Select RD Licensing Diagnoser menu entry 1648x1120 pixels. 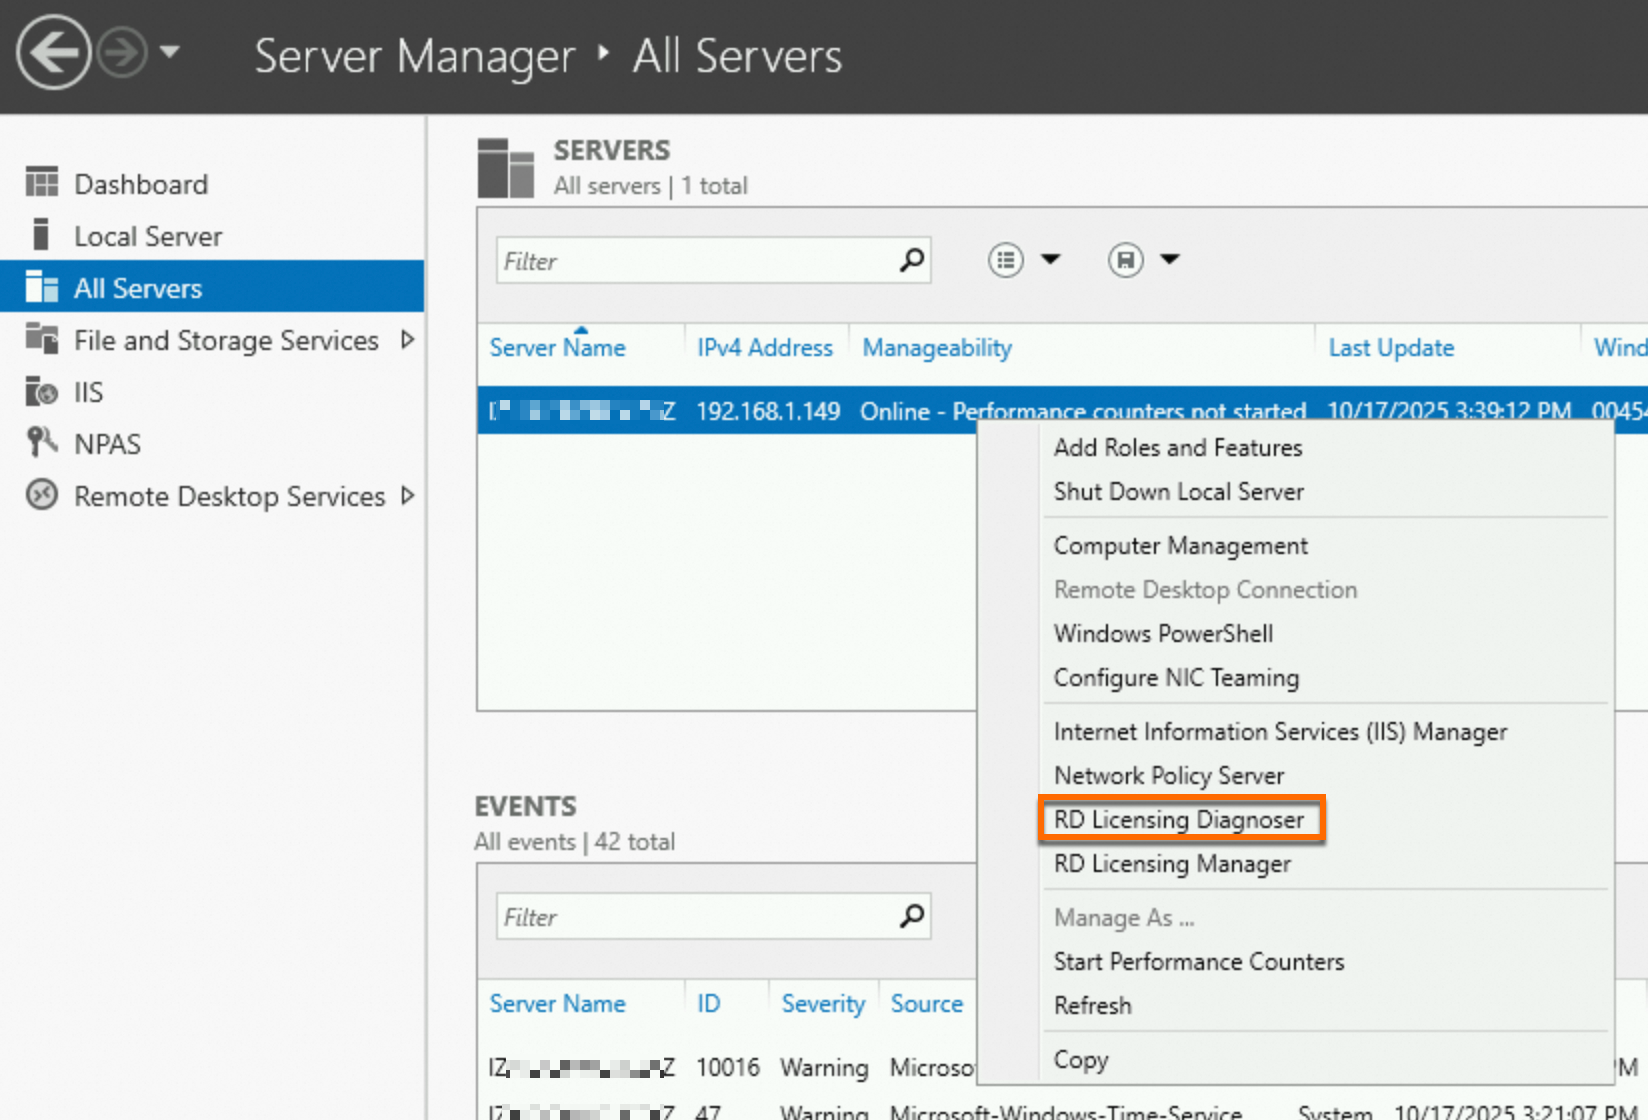[x=1179, y=819]
